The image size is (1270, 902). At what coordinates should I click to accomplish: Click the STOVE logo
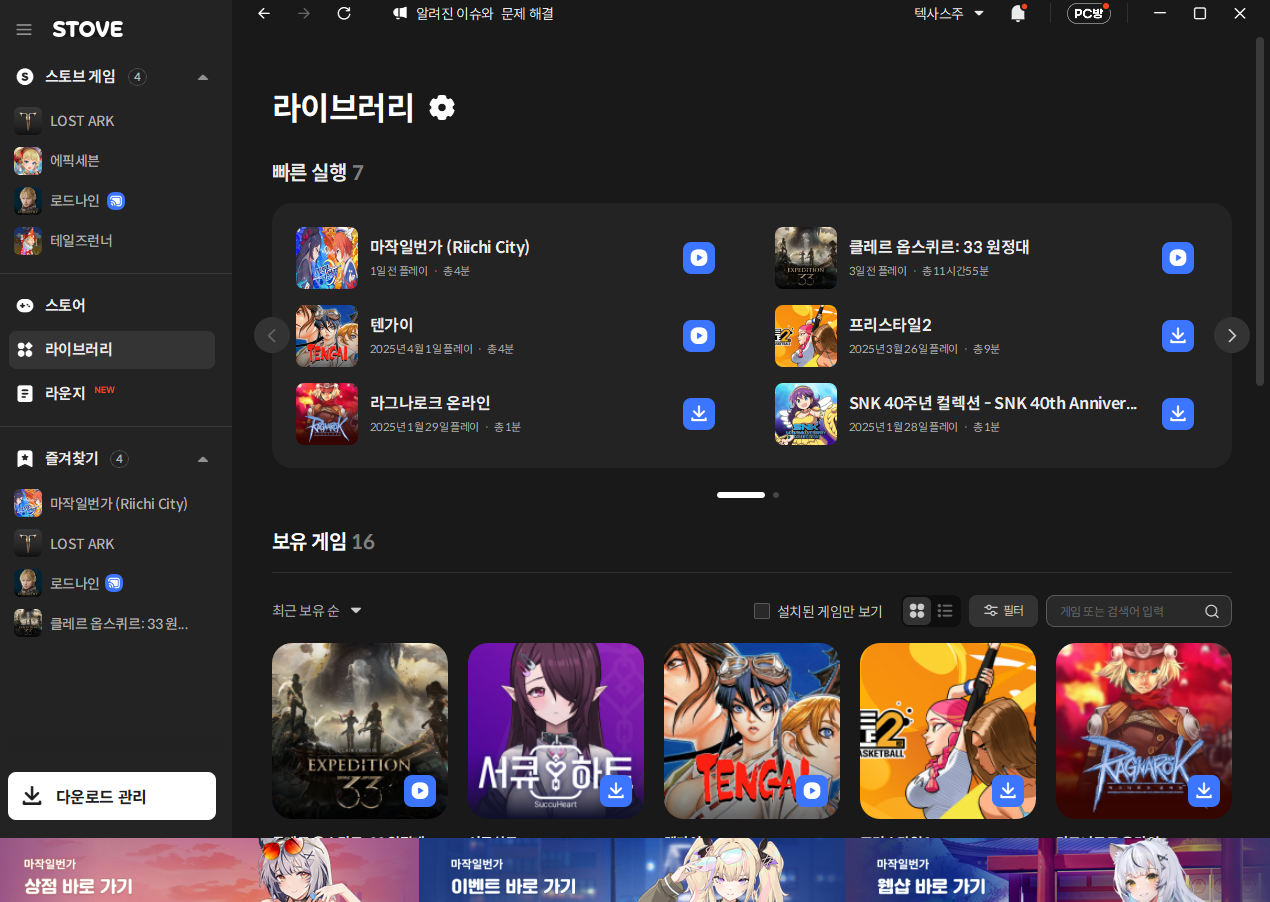[x=88, y=30]
